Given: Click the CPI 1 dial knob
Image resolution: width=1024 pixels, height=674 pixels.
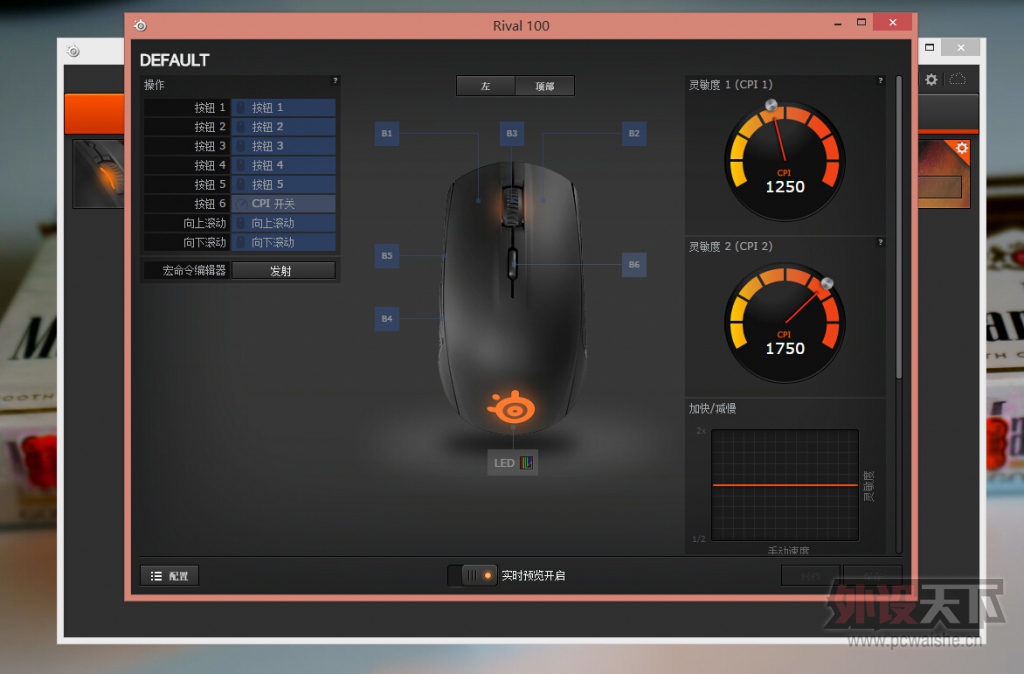Looking at the screenshot, I should pos(771,105).
